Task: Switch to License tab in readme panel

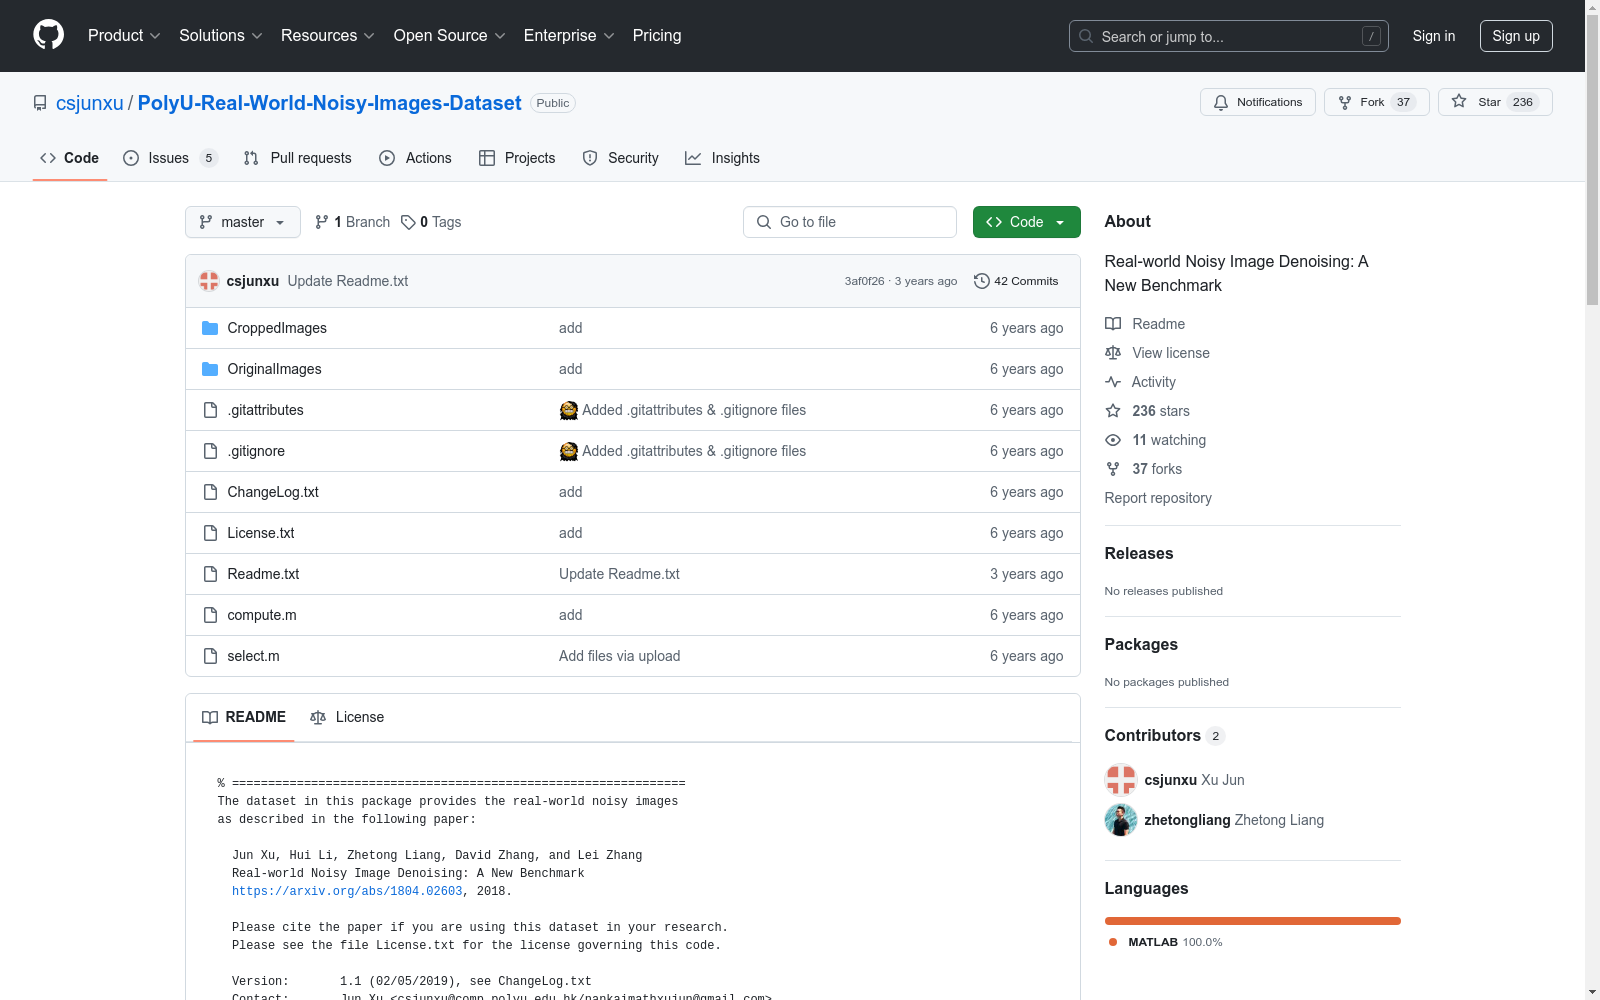Action: [x=347, y=717]
